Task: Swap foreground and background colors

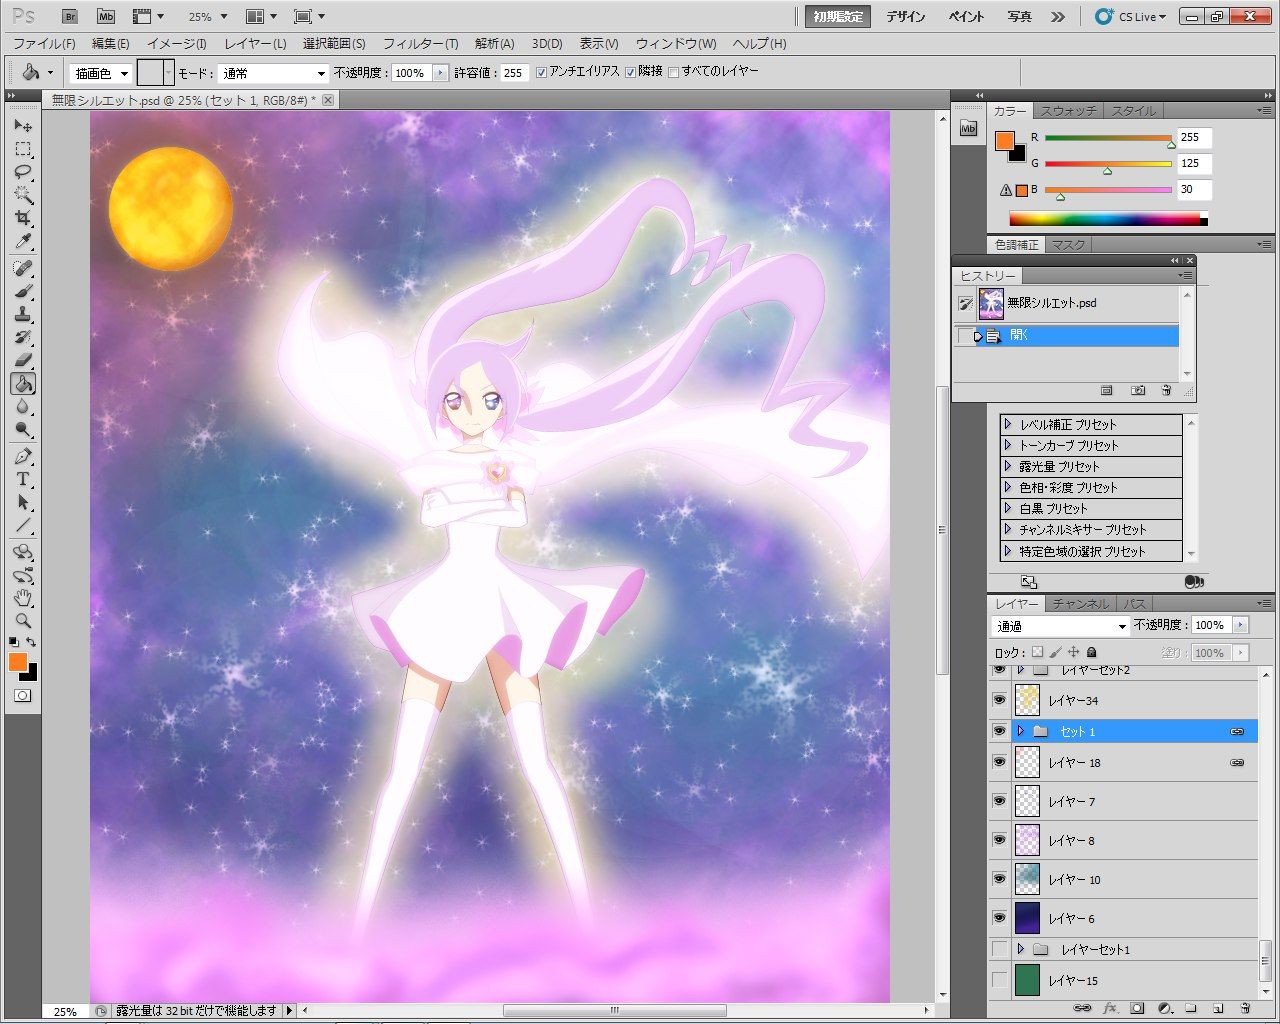Action: pos(32,642)
